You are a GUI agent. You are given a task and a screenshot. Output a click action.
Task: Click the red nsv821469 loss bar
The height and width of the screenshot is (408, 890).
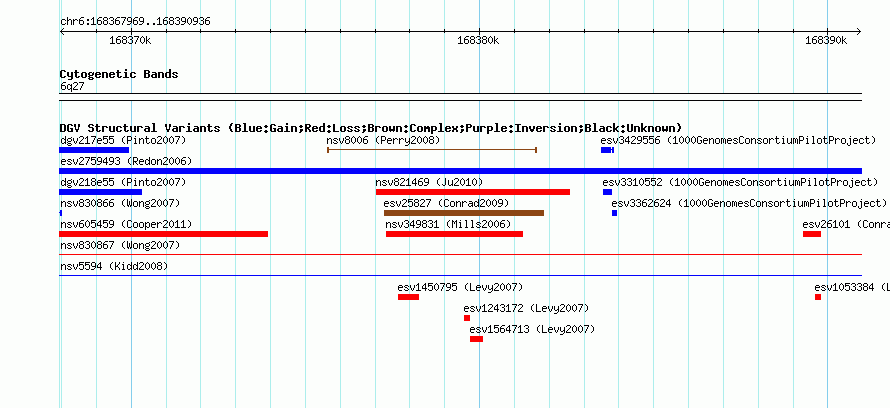point(473,192)
